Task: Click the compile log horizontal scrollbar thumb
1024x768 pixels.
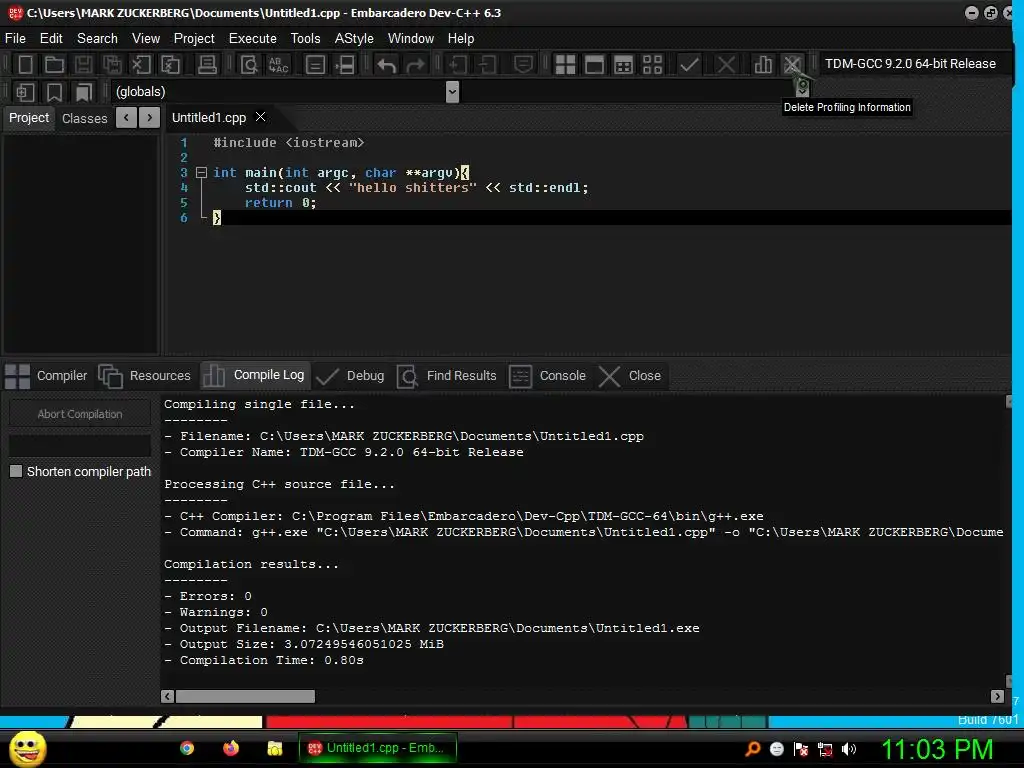Action: tap(245, 697)
